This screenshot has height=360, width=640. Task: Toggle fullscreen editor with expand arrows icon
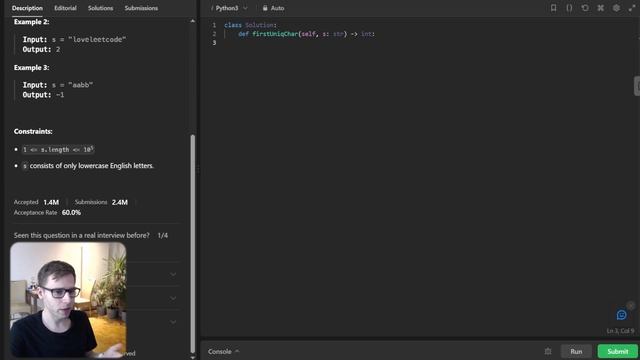pyautogui.click(x=632, y=8)
